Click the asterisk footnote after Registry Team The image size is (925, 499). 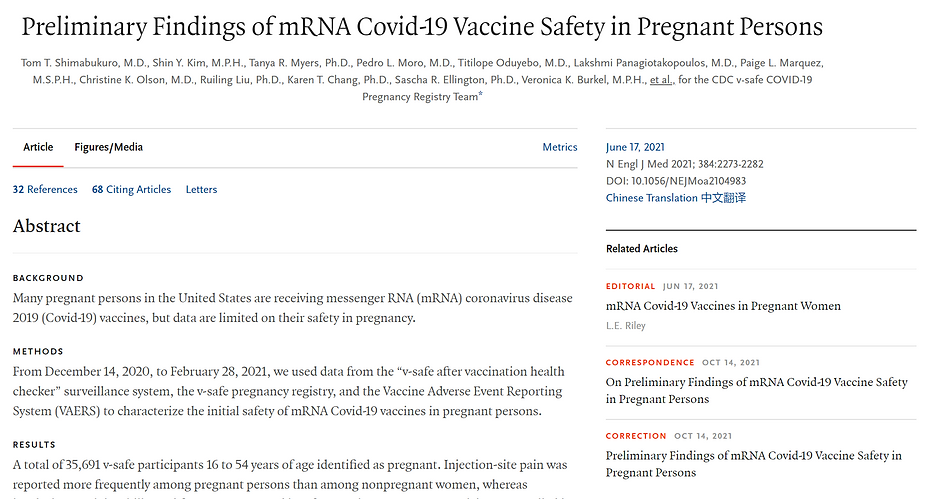(480, 94)
